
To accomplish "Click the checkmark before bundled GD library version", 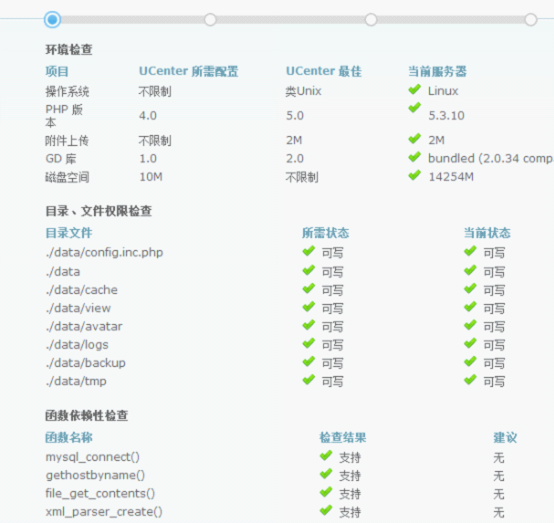I will tap(414, 157).
